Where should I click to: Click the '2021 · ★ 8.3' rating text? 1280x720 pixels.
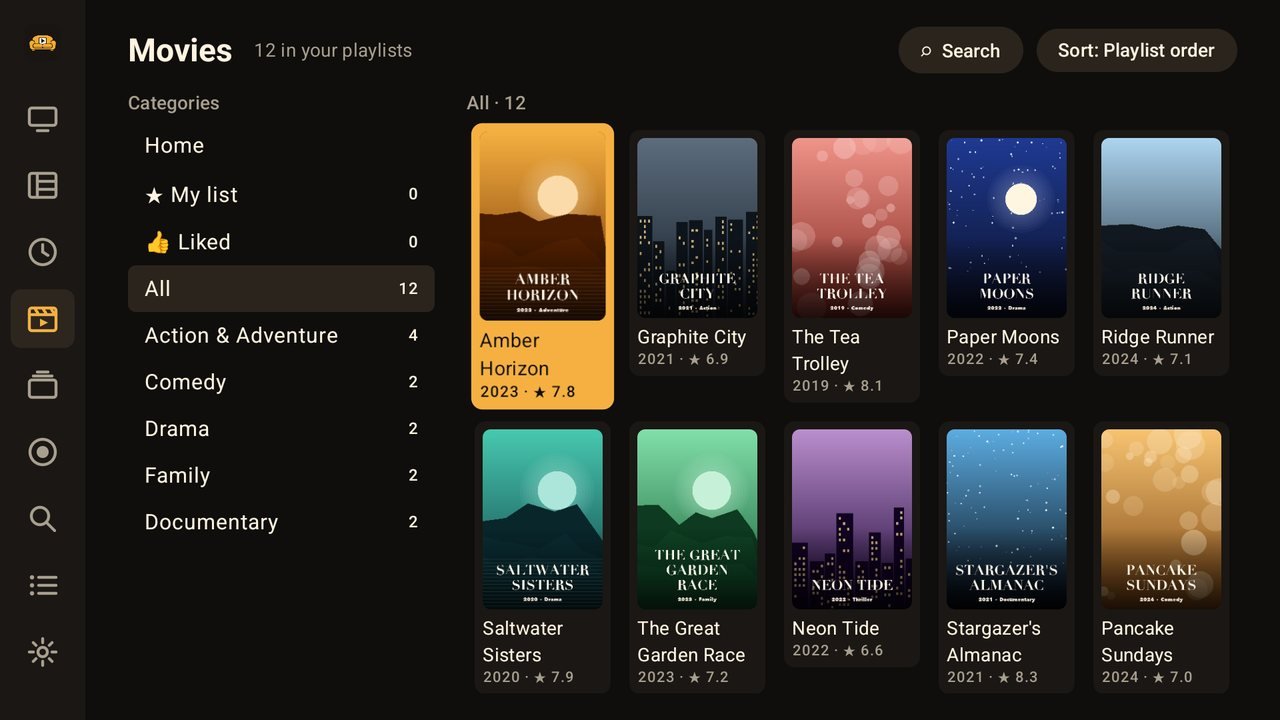993,677
